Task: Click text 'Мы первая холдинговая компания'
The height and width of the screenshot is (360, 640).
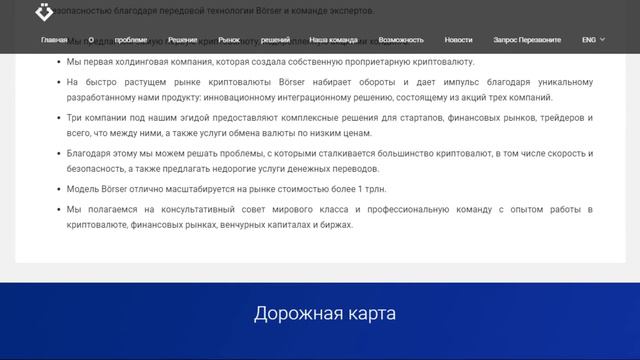Action: (140, 62)
